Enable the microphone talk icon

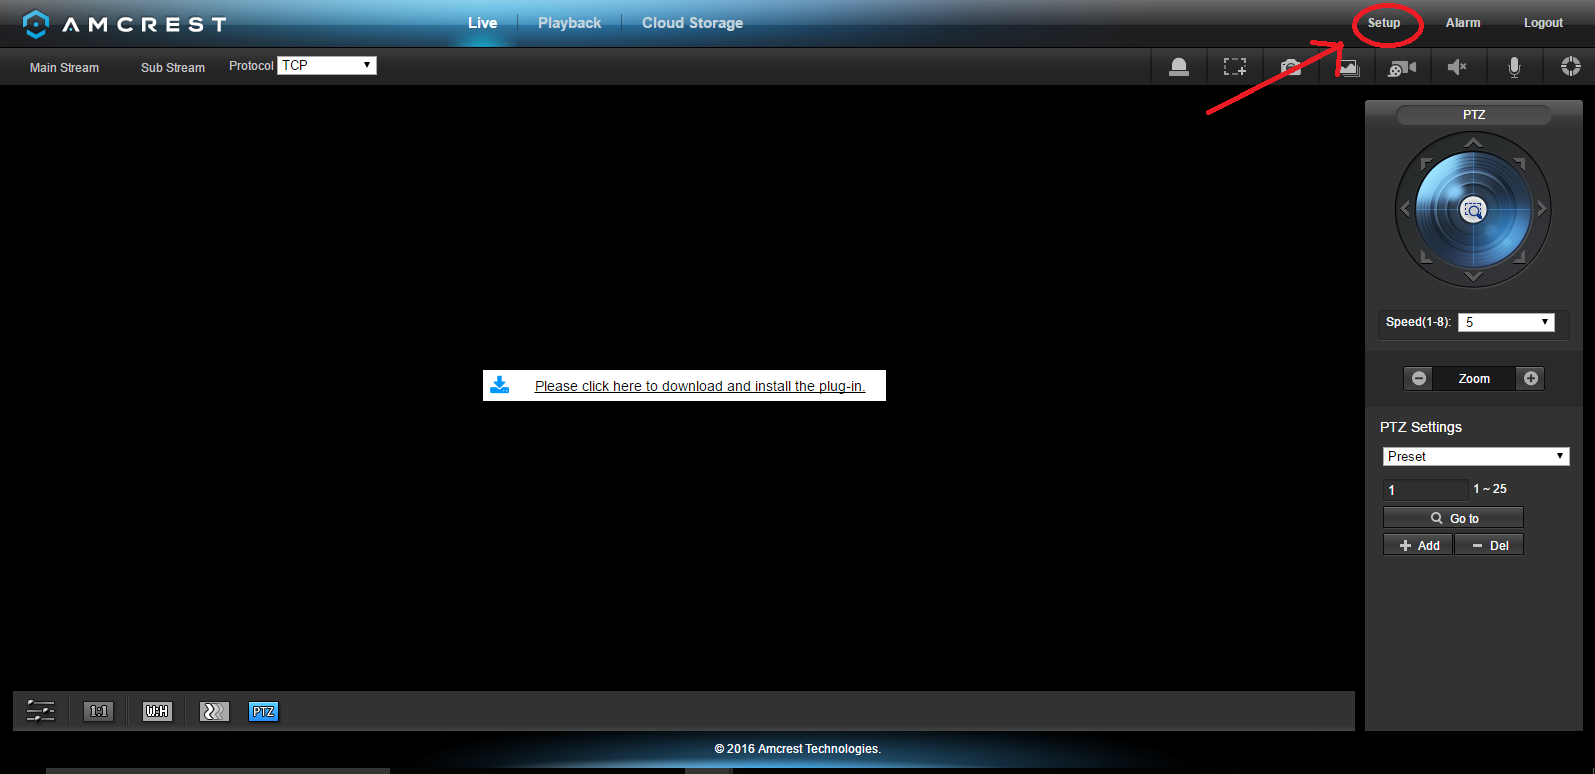point(1514,67)
